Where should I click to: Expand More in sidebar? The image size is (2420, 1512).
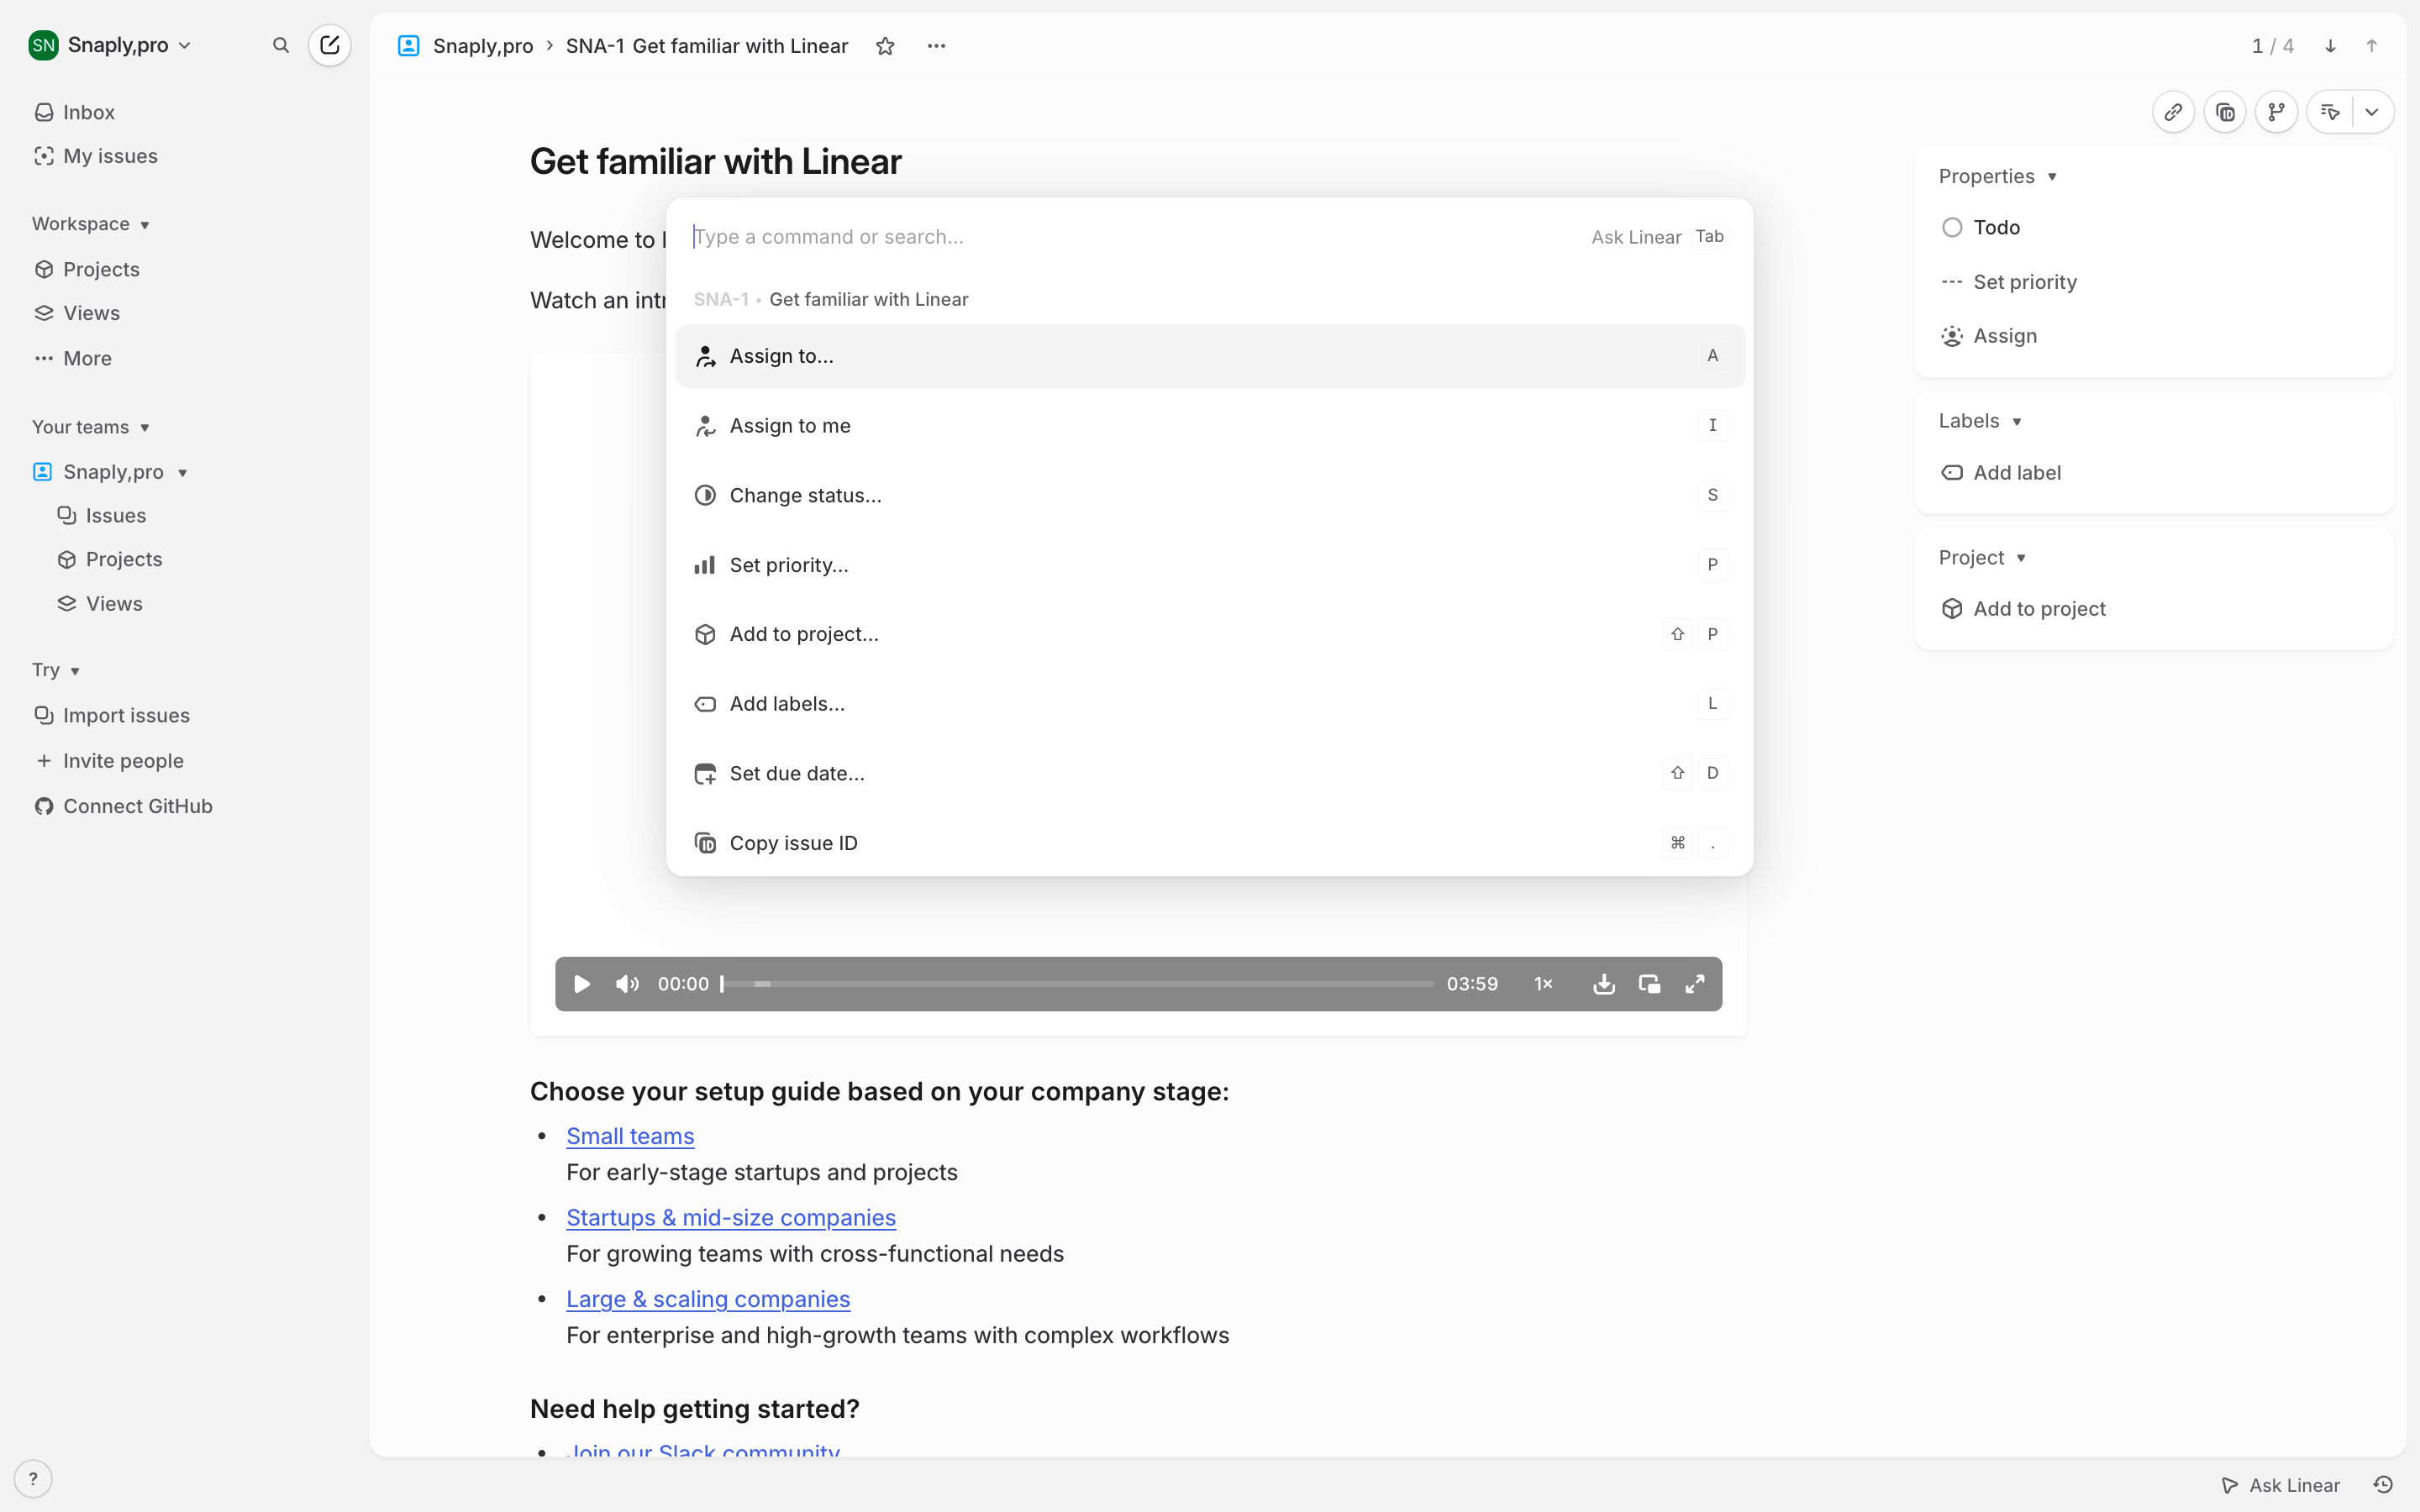coord(73,358)
